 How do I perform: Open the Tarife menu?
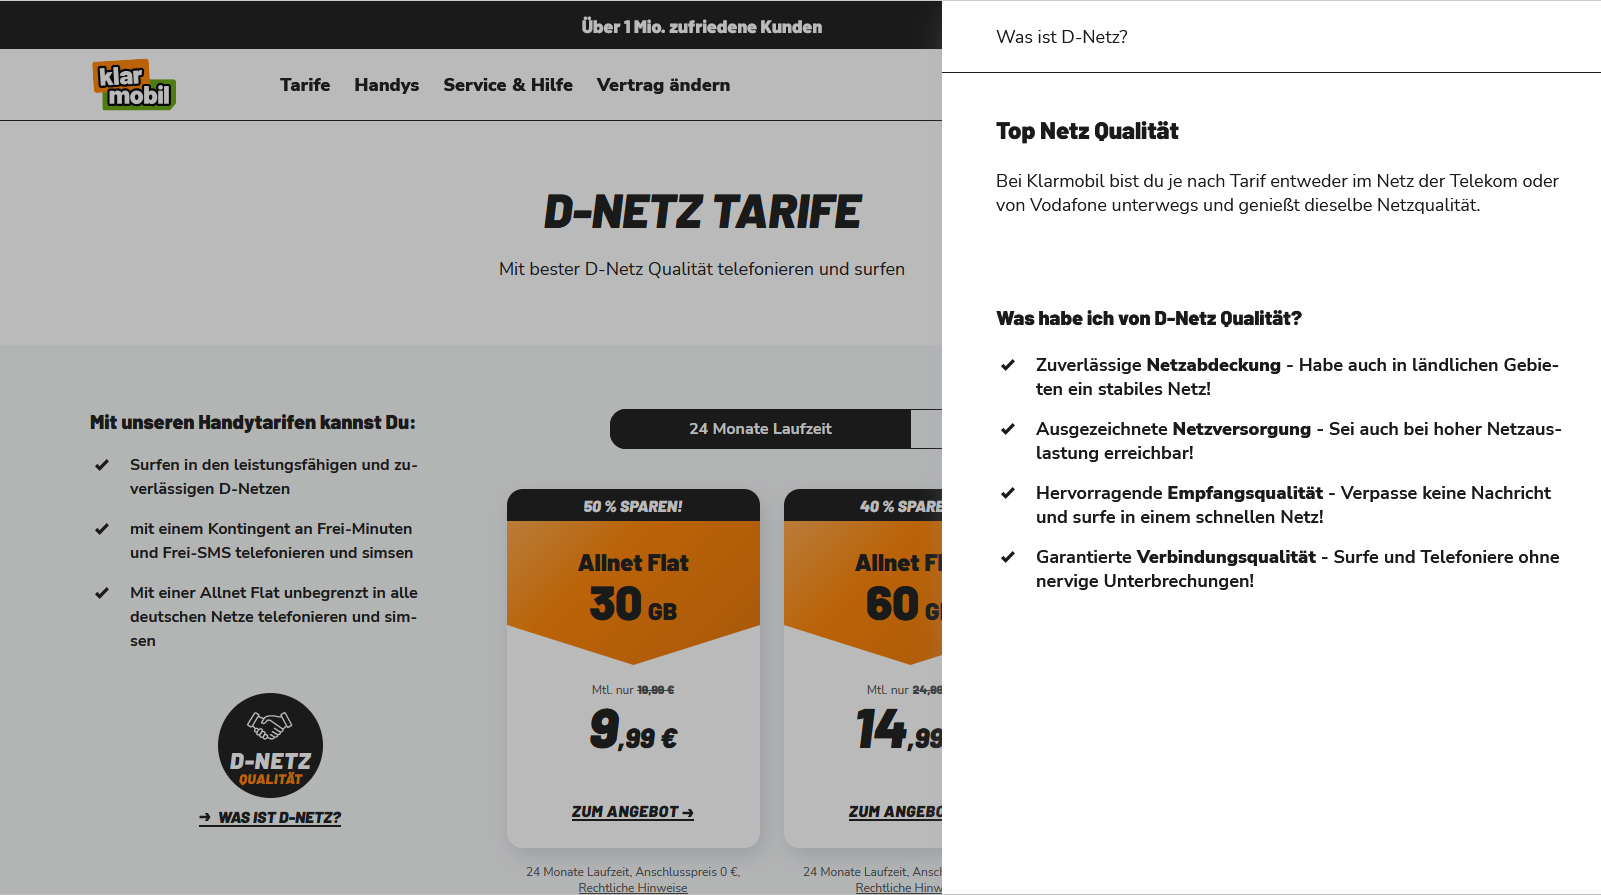(305, 85)
